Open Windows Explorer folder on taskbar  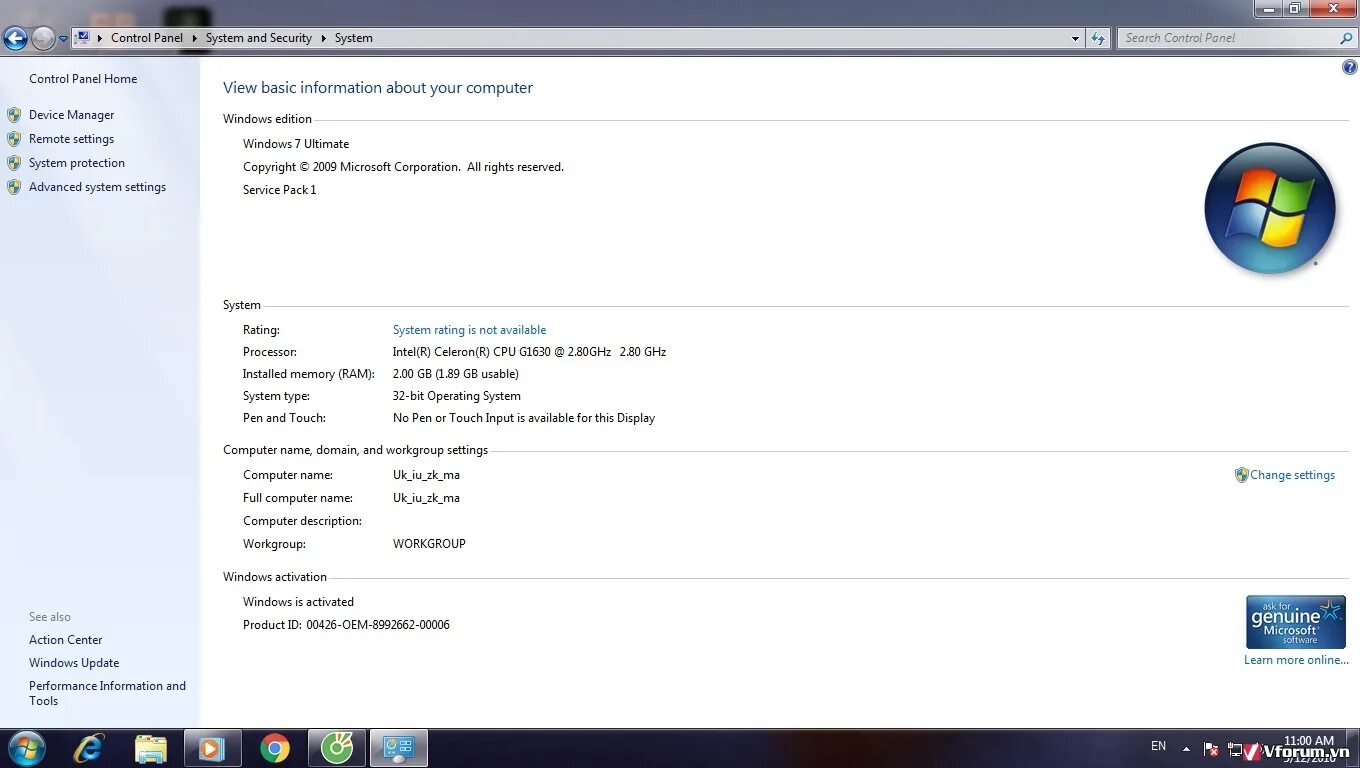click(x=151, y=748)
